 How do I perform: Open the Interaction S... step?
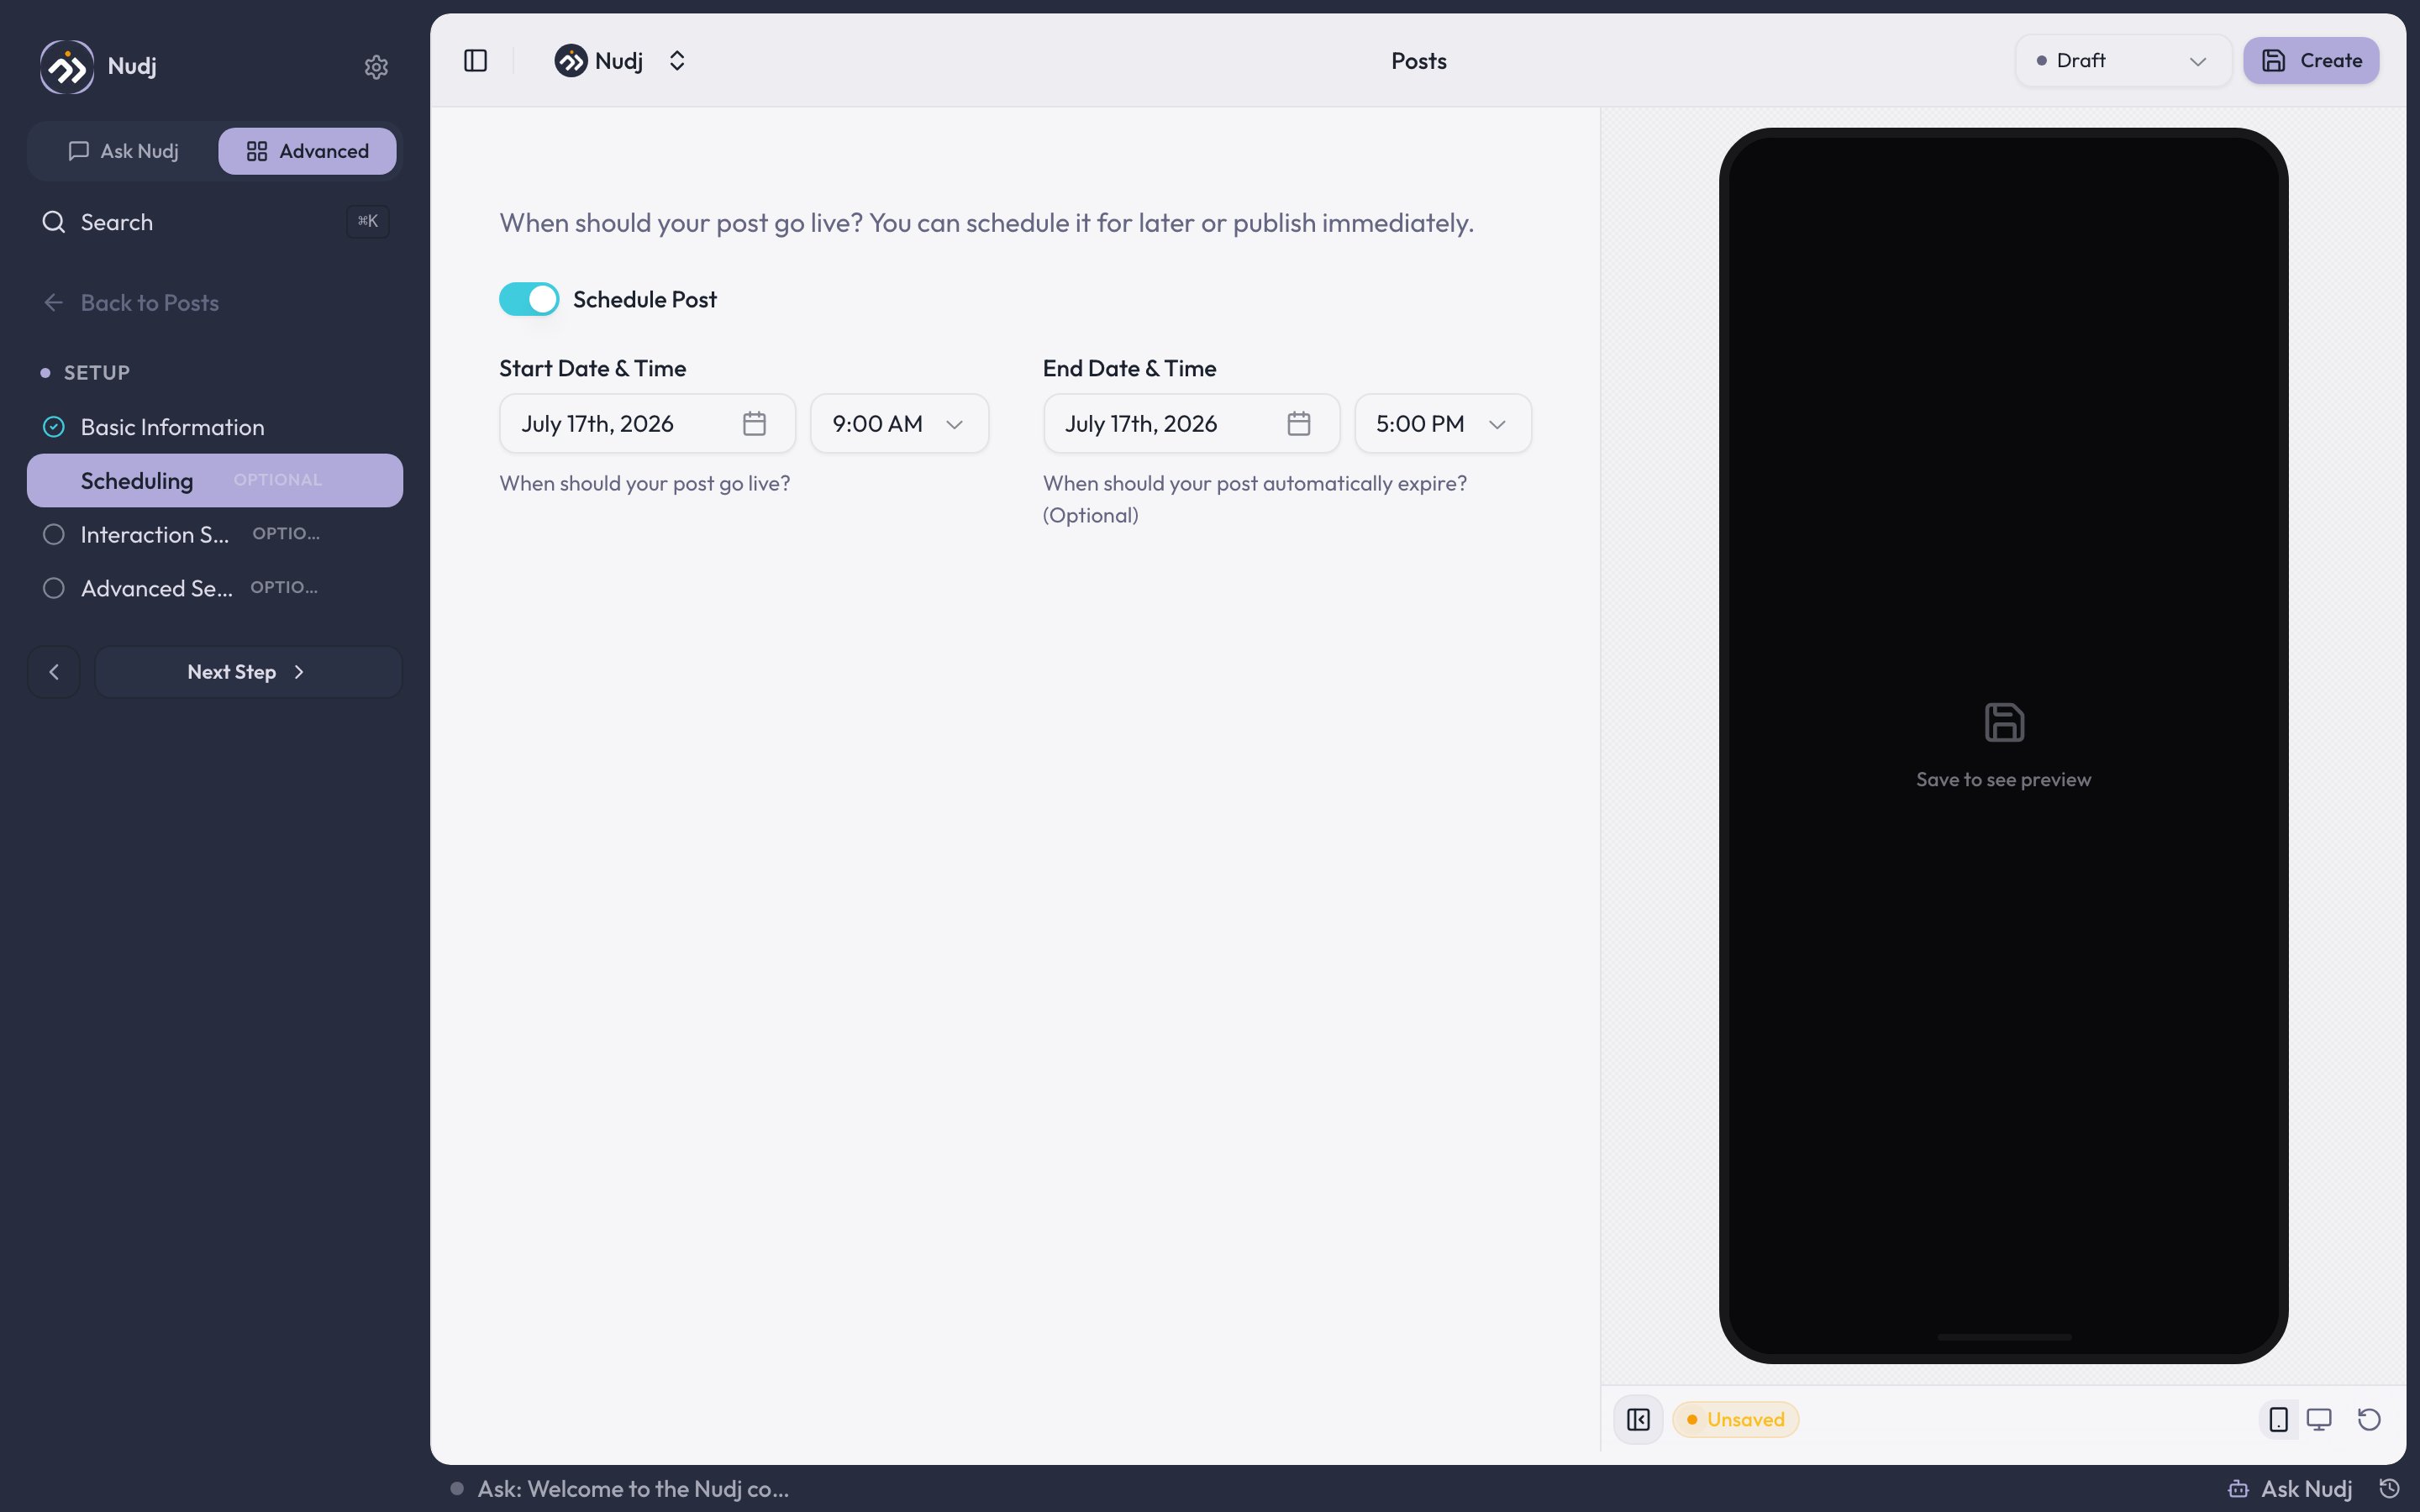click(215, 535)
